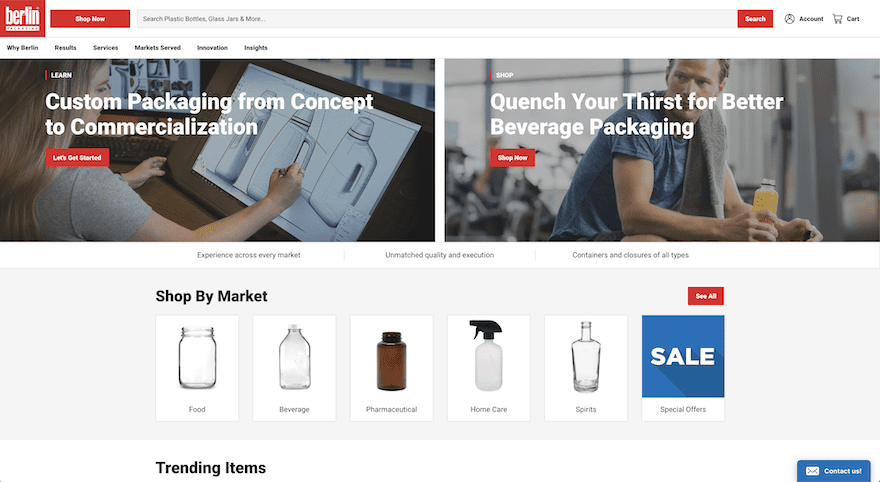The width and height of the screenshot is (880, 482).
Task: Click the Let's Get Started button
Action: (77, 158)
